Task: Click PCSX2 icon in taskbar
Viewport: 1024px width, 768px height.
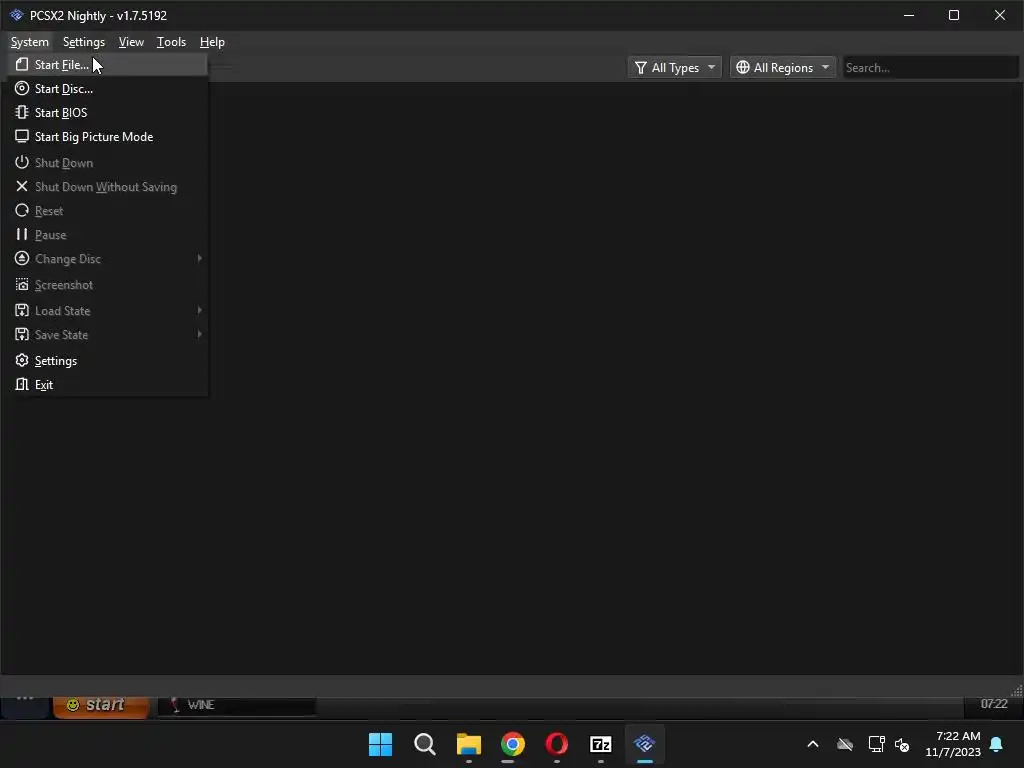Action: tap(645, 744)
